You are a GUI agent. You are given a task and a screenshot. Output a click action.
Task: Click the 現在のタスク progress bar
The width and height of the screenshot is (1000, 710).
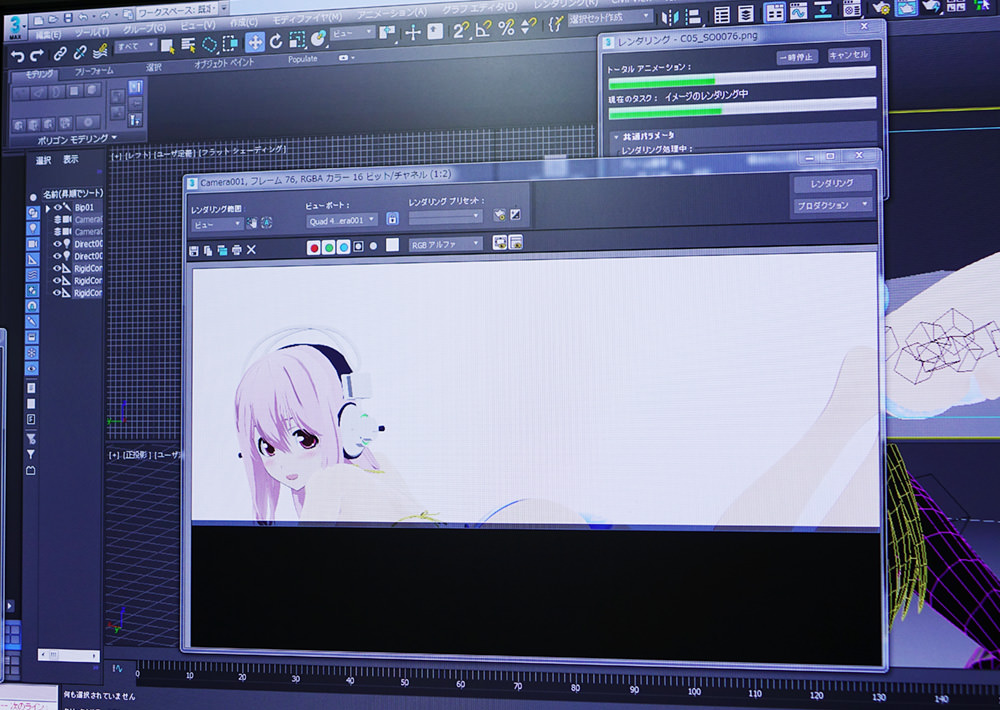[x=742, y=107]
